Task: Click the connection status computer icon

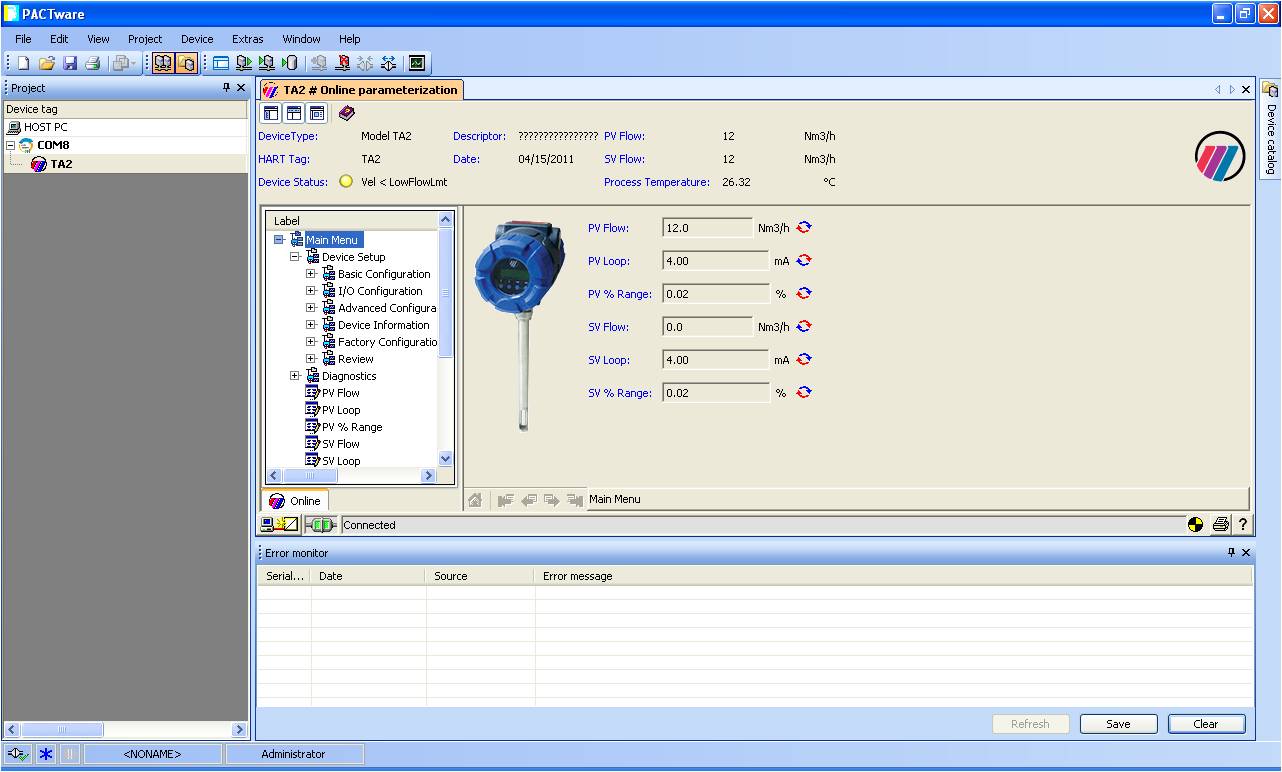Action: [x=279, y=524]
